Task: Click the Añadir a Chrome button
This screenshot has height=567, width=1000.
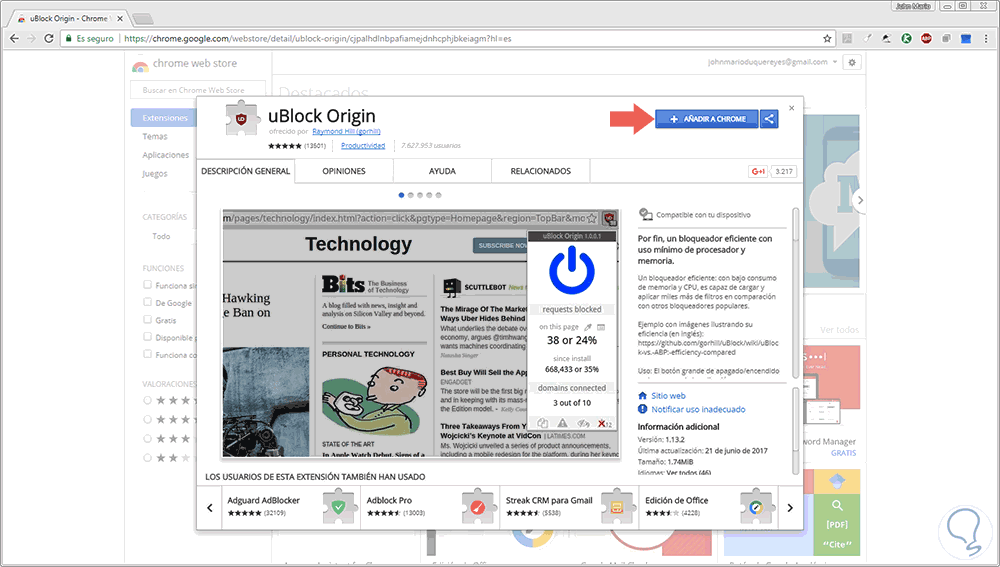Action: 707,119
